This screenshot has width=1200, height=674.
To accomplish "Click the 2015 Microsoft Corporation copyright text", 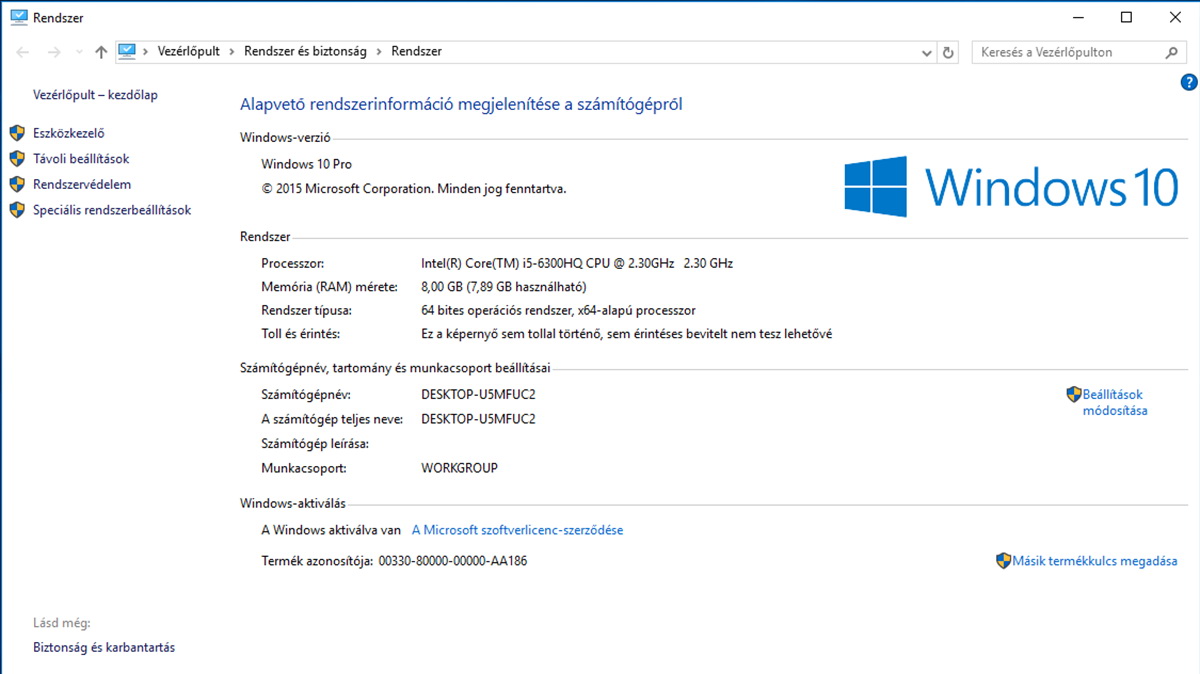I will (x=413, y=189).
